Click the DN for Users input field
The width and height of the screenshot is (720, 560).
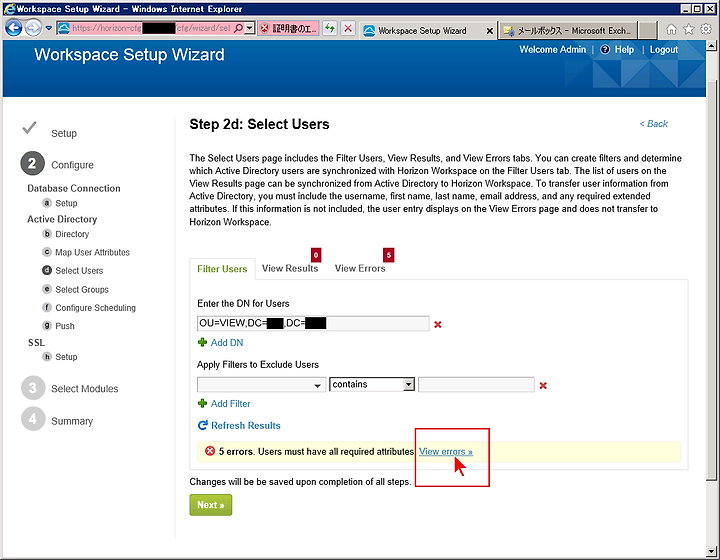[x=313, y=323]
